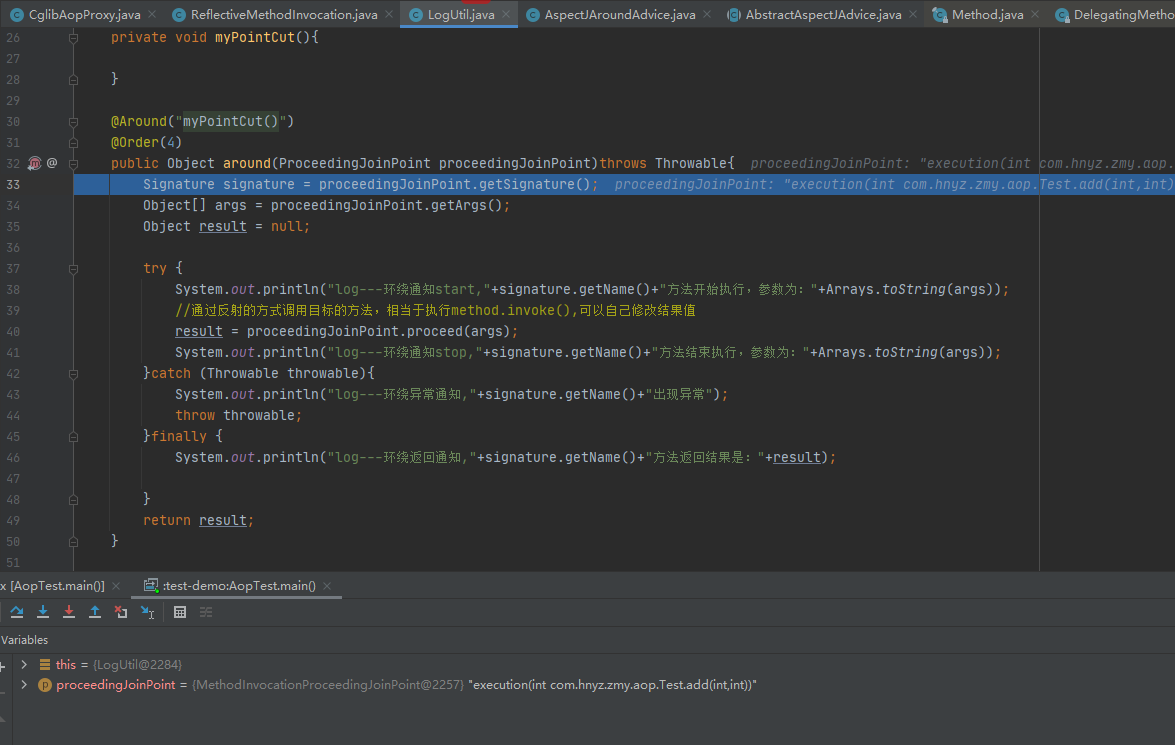
Task: Open the AbstractAspectJAdvice.java tab
Action: (824, 14)
